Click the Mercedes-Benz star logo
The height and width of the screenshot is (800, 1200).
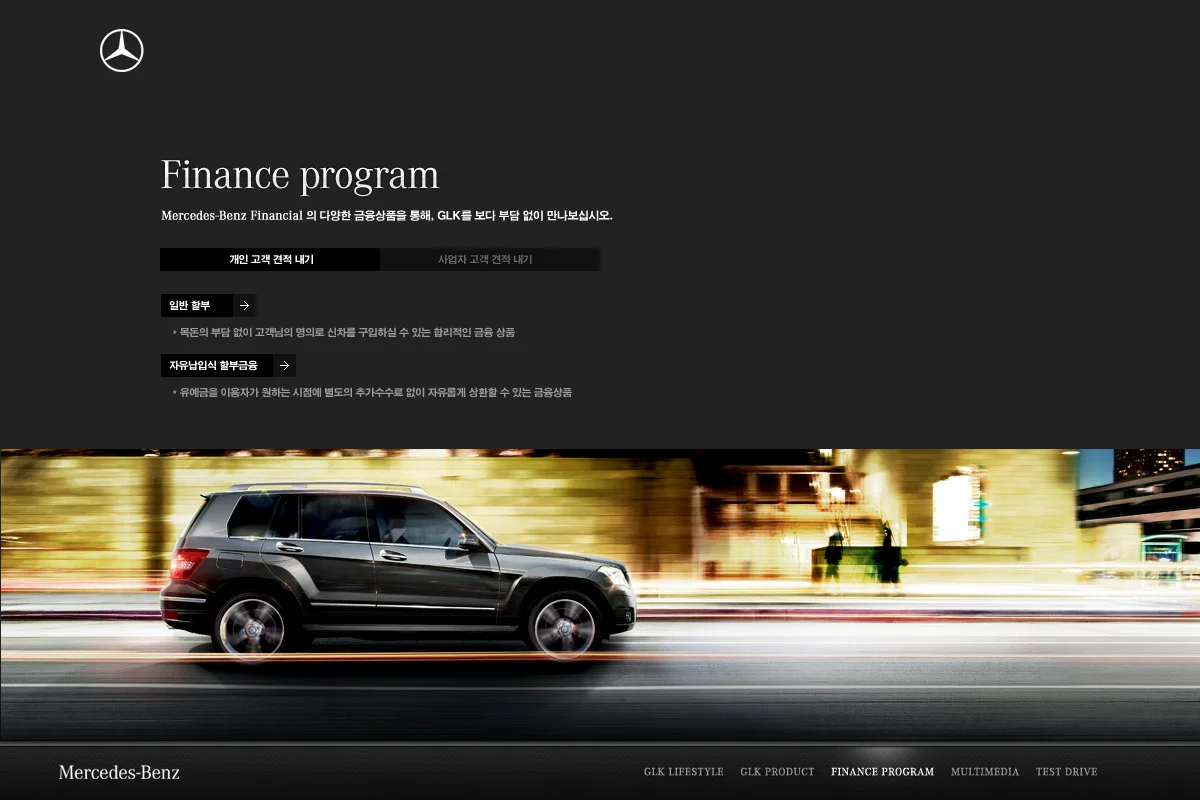click(120, 49)
